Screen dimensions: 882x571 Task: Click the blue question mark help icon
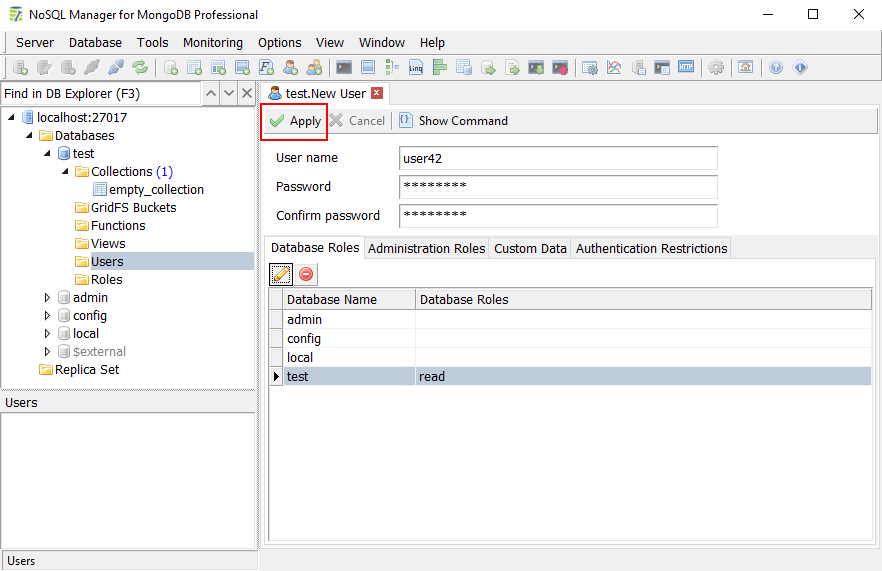click(x=776, y=68)
